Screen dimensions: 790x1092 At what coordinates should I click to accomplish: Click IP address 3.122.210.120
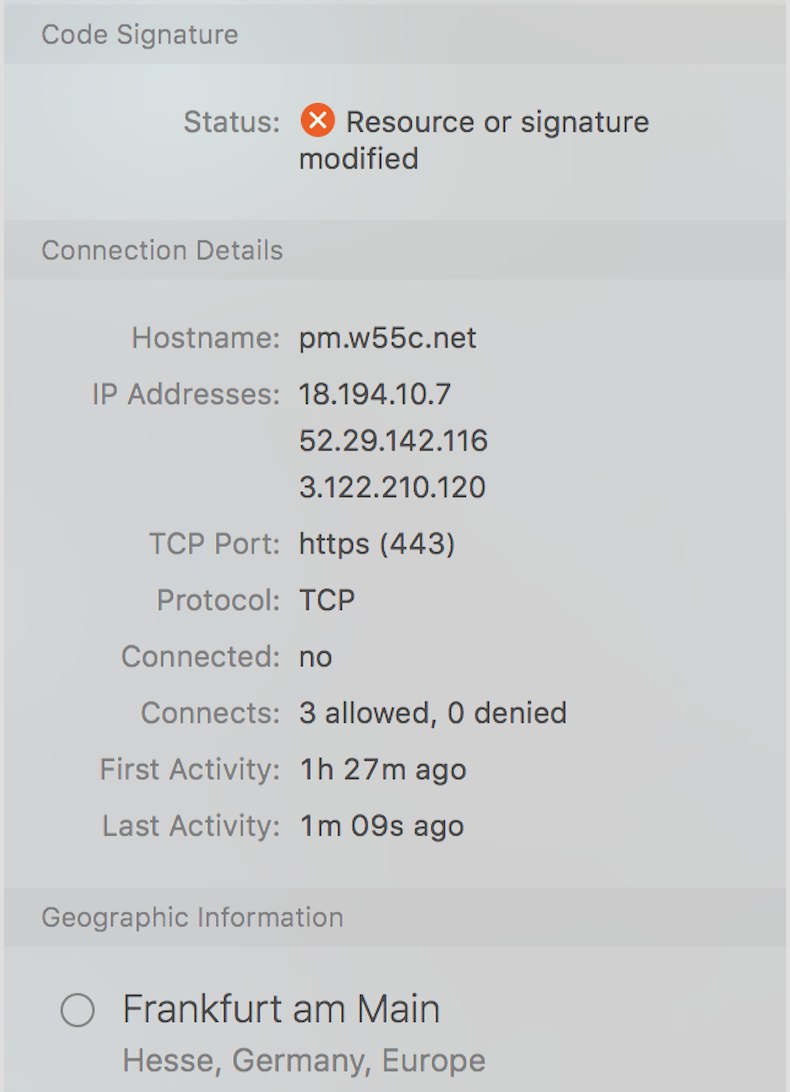click(392, 488)
